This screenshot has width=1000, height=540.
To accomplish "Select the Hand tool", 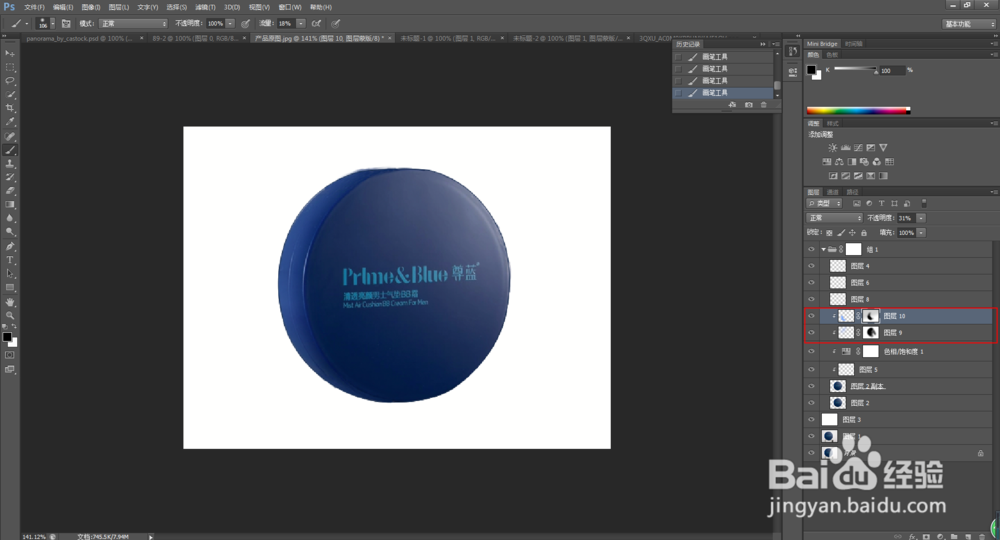I will coord(10,302).
